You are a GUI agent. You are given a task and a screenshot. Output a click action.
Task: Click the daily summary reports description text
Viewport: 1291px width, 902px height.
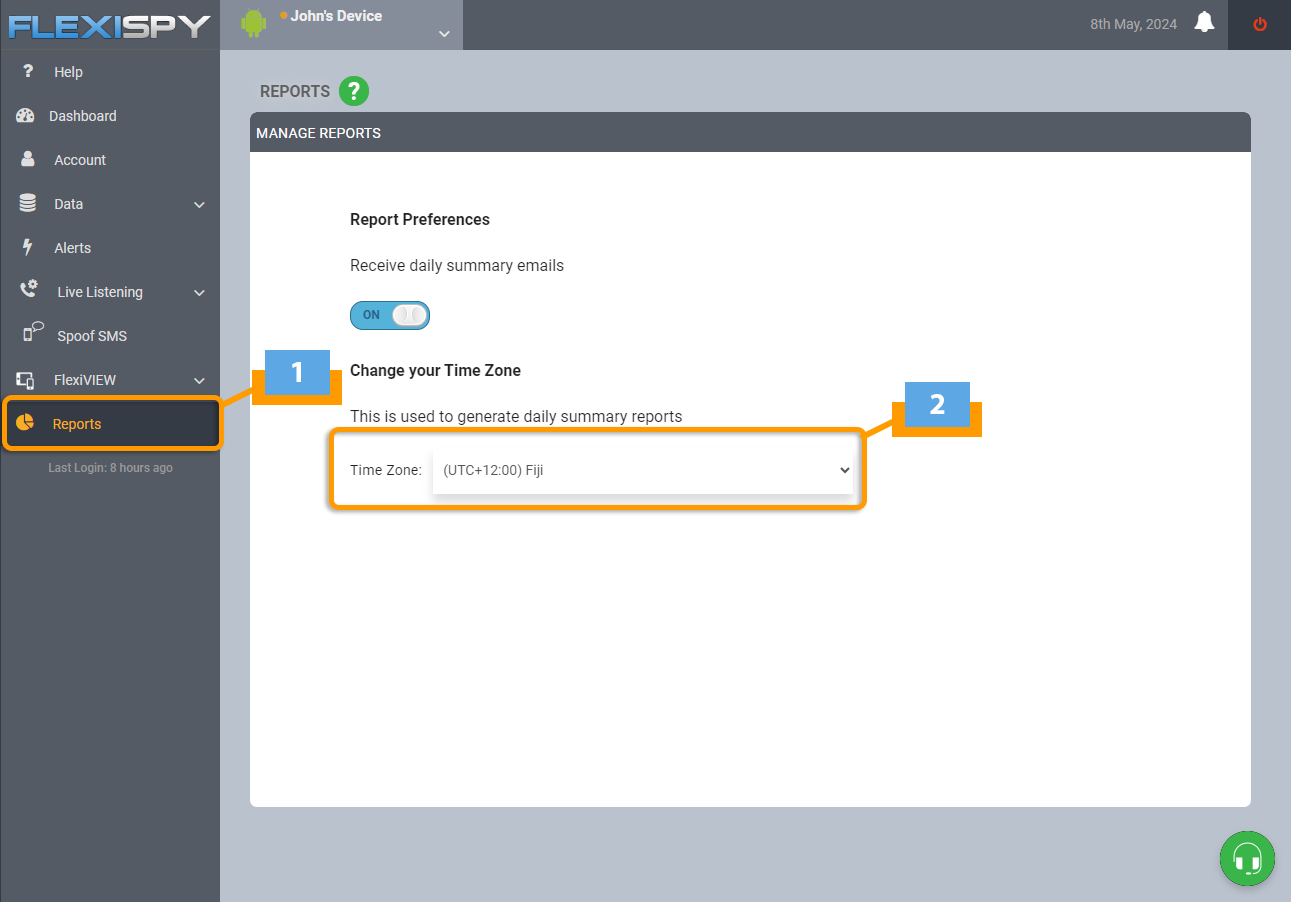516,416
